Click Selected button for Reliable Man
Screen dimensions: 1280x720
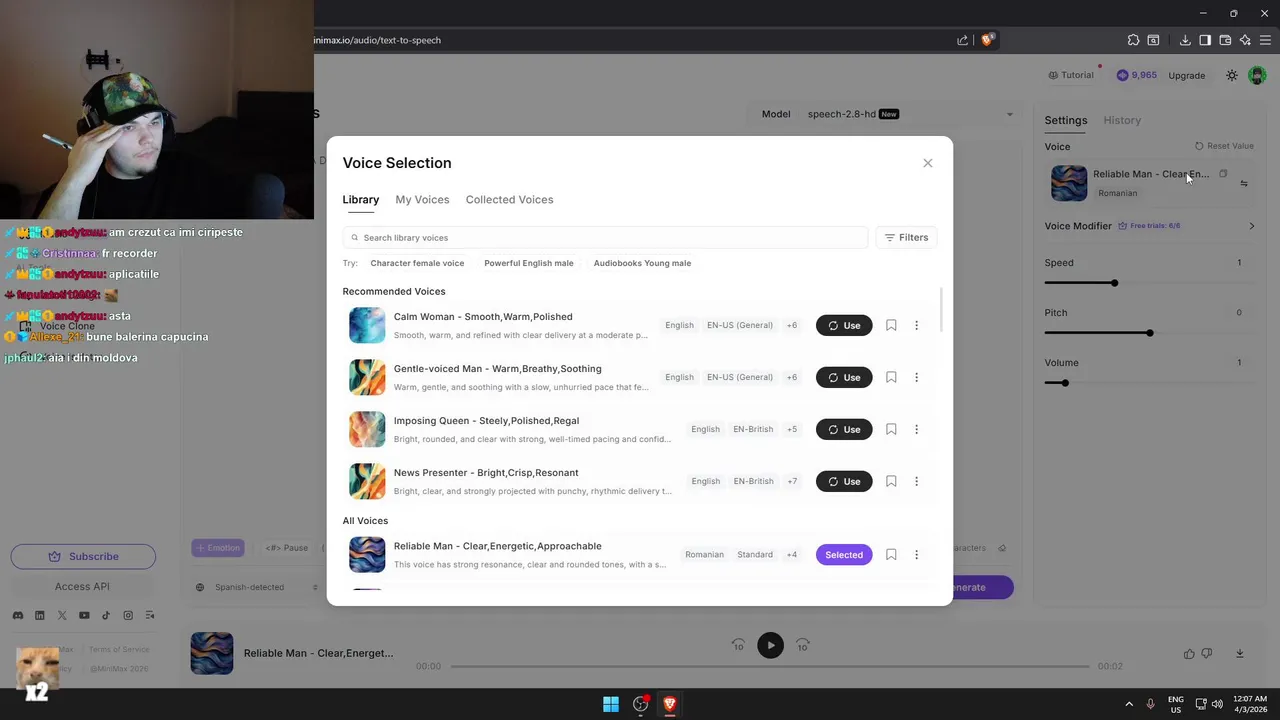(x=844, y=555)
